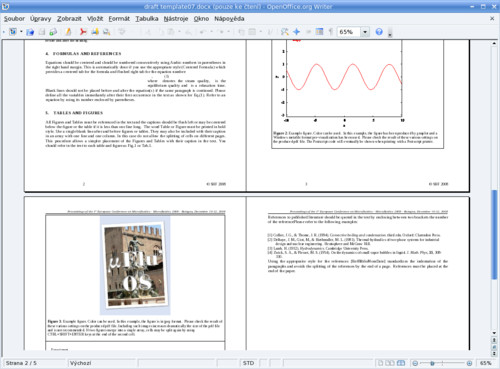Click the application icon in title bar
Screen dimensions: 500x369
click(6, 6)
